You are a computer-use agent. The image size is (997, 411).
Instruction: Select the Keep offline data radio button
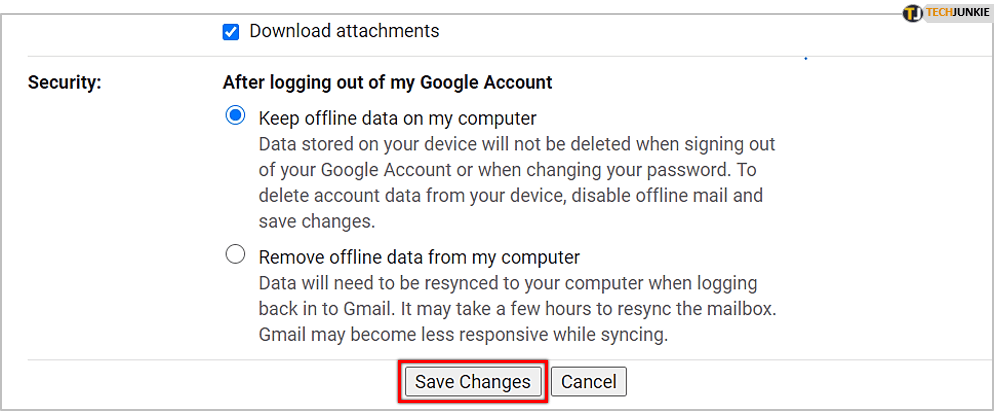click(x=235, y=116)
